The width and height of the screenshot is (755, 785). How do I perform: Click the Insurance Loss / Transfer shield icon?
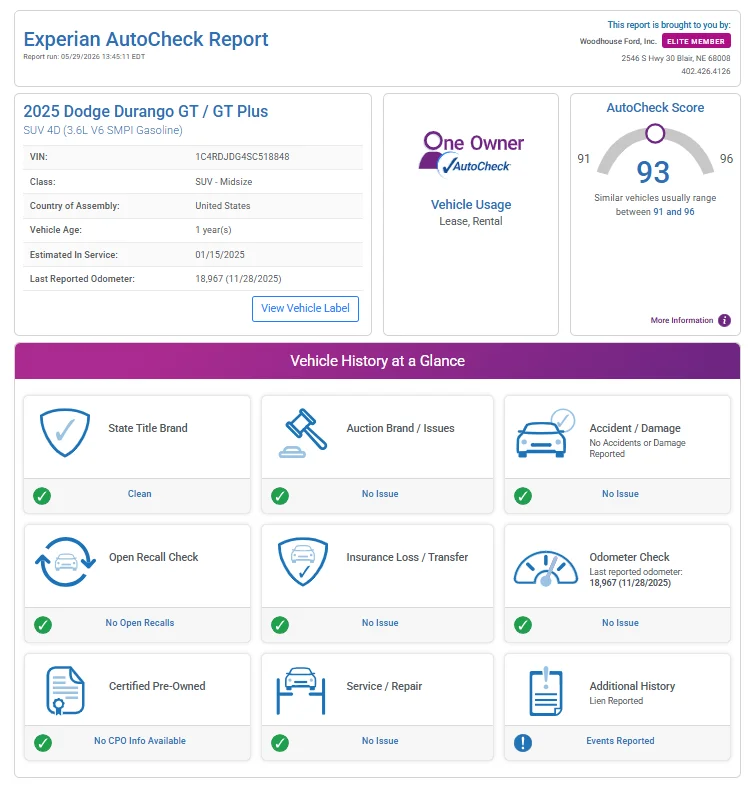pyautogui.click(x=303, y=562)
